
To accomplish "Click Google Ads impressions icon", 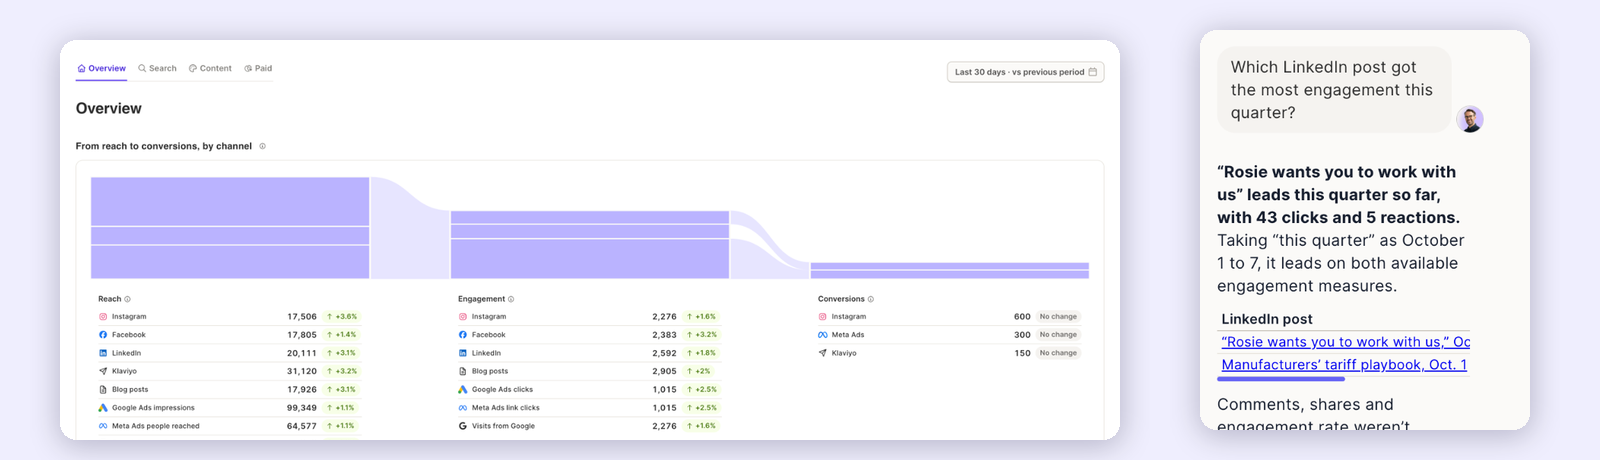I will coord(103,408).
